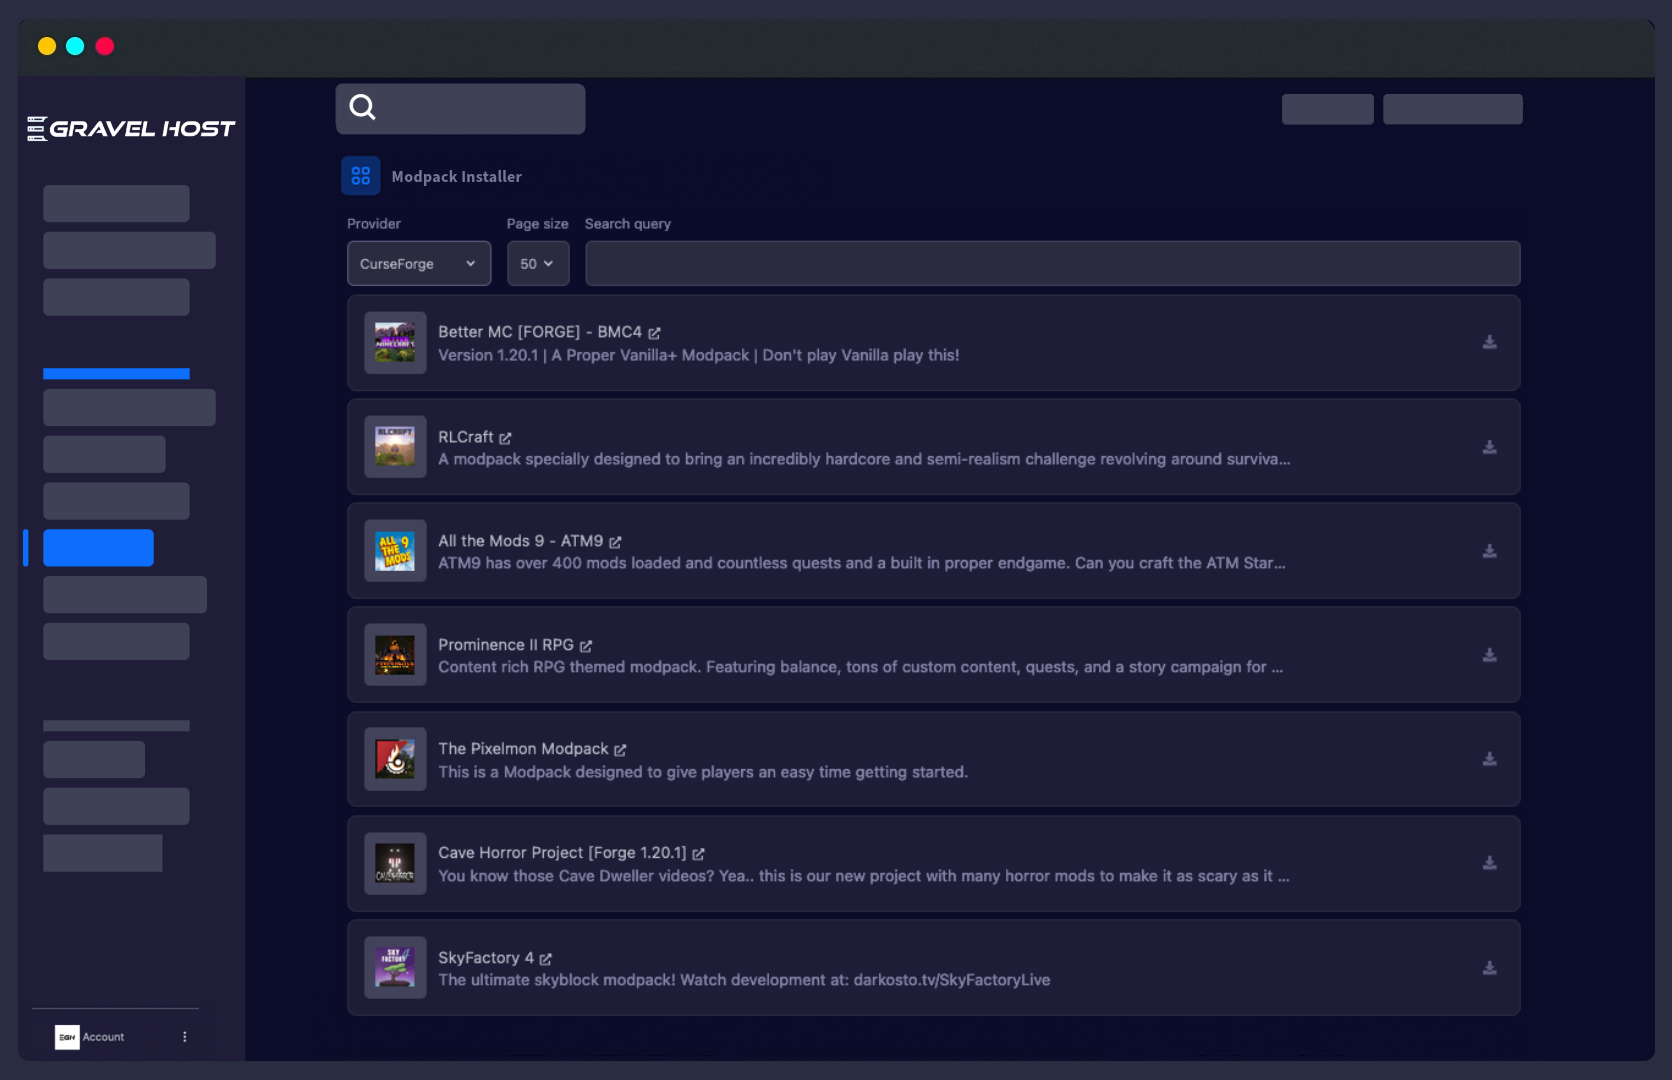
Task: Click the Gravel Host logo
Action: click(x=131, y=128)
